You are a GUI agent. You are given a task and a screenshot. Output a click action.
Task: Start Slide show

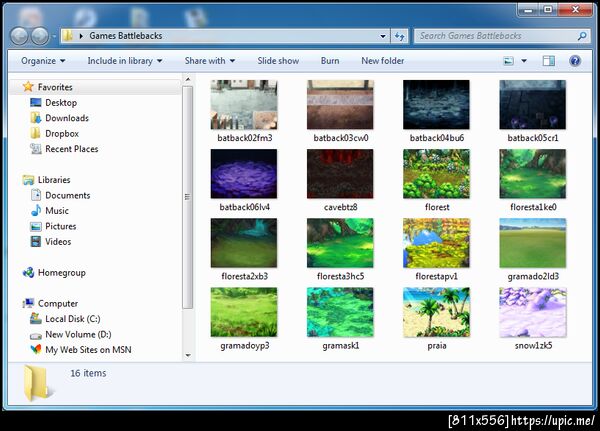pos(278,61)
